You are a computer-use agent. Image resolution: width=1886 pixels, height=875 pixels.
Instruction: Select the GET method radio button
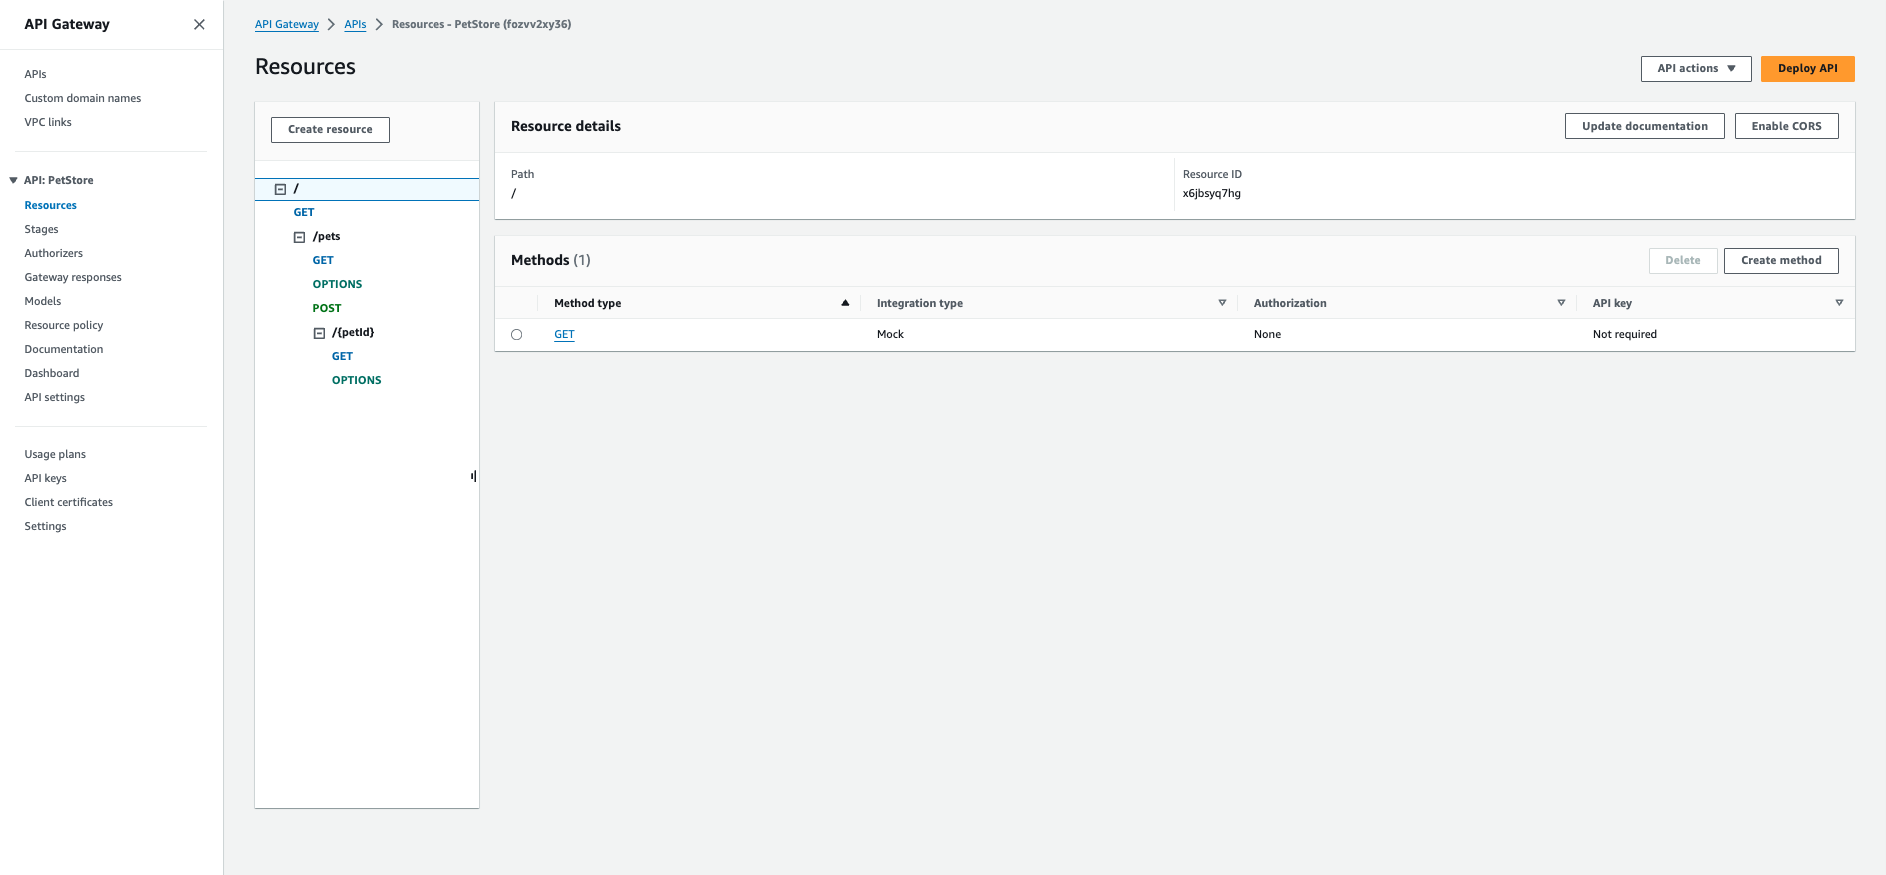point(517,335)
